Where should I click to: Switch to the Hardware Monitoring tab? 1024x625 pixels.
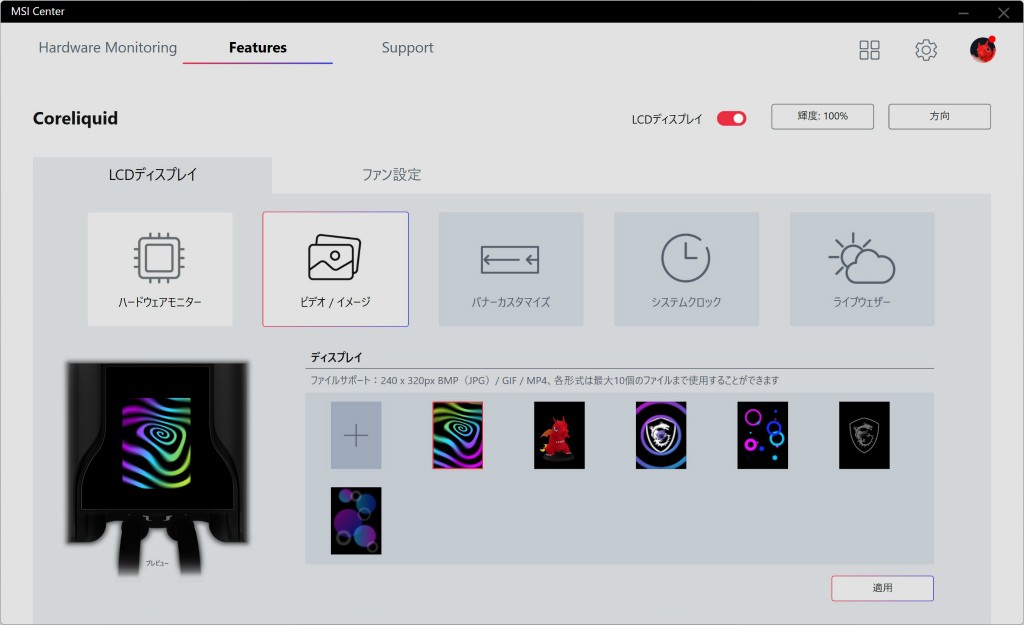108,48
